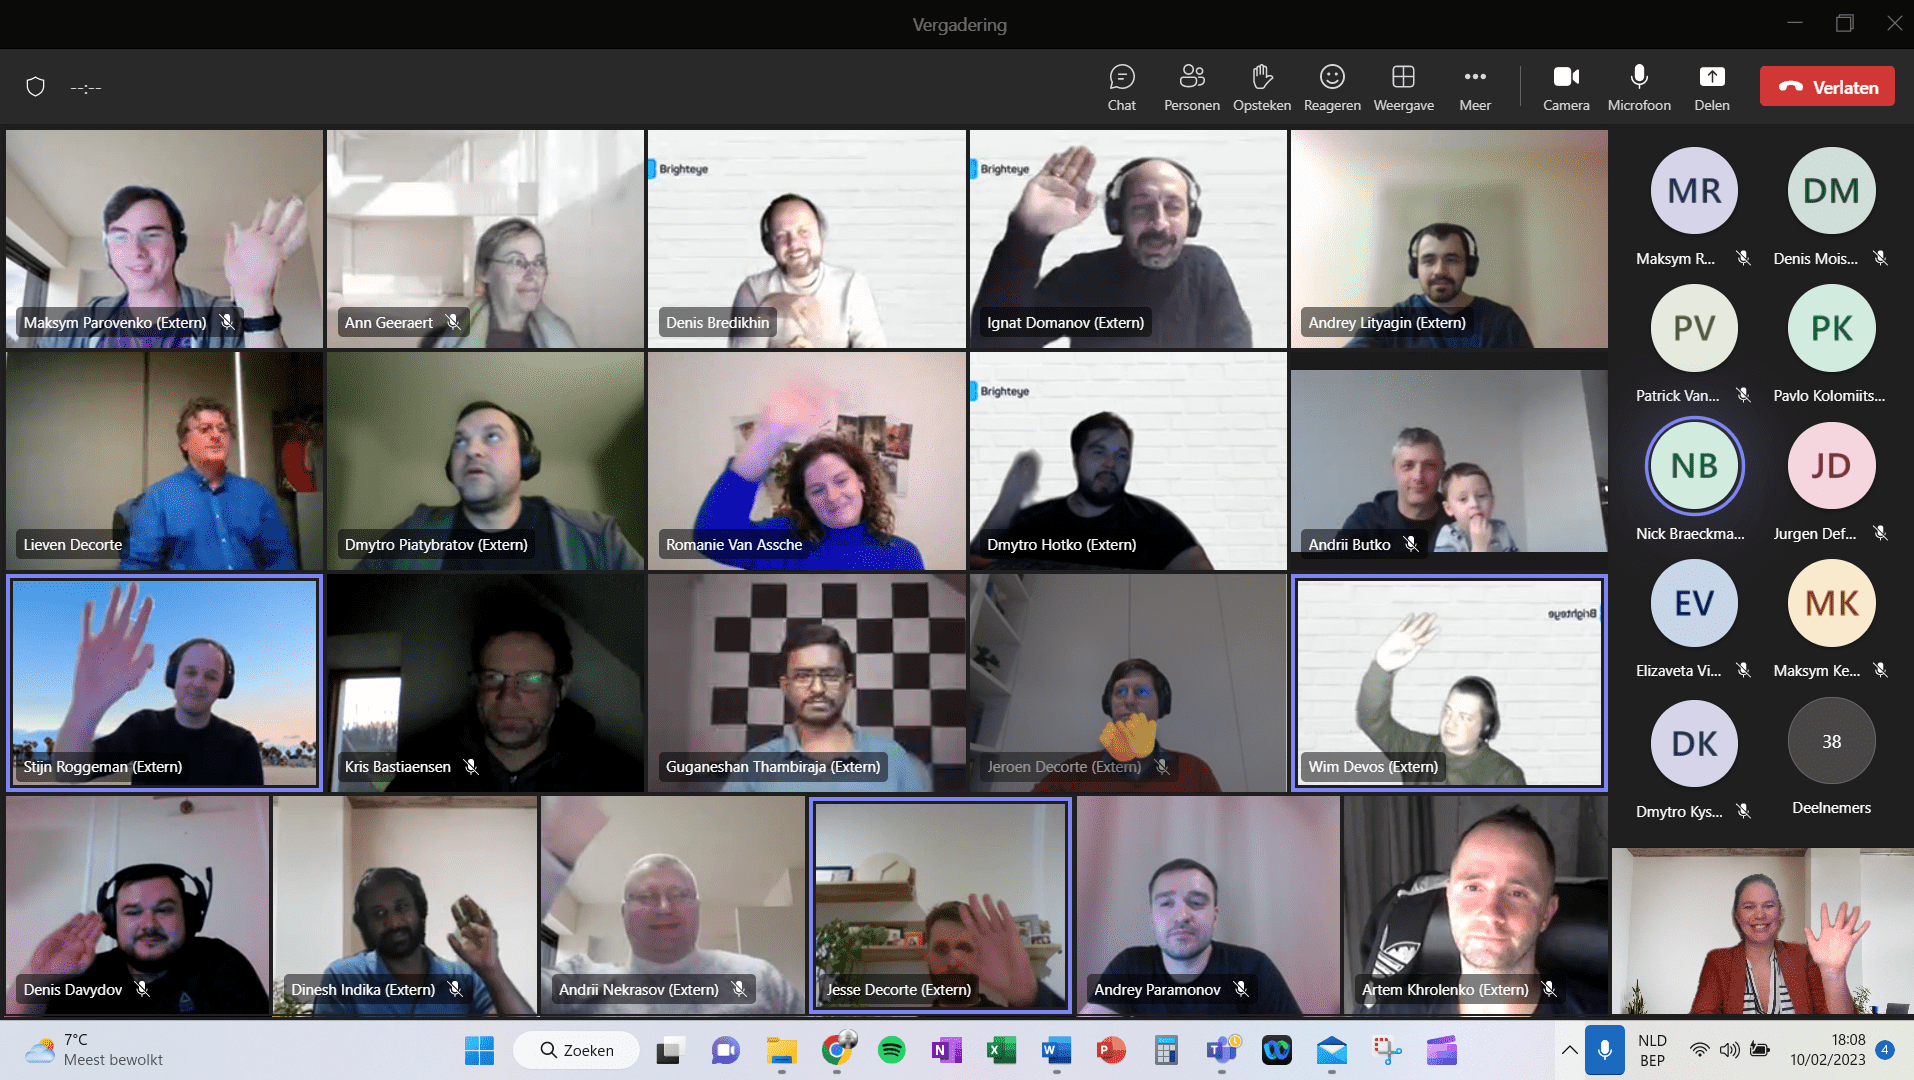
Task: Open the taskbar weather widget
Action: (95, 1050)
